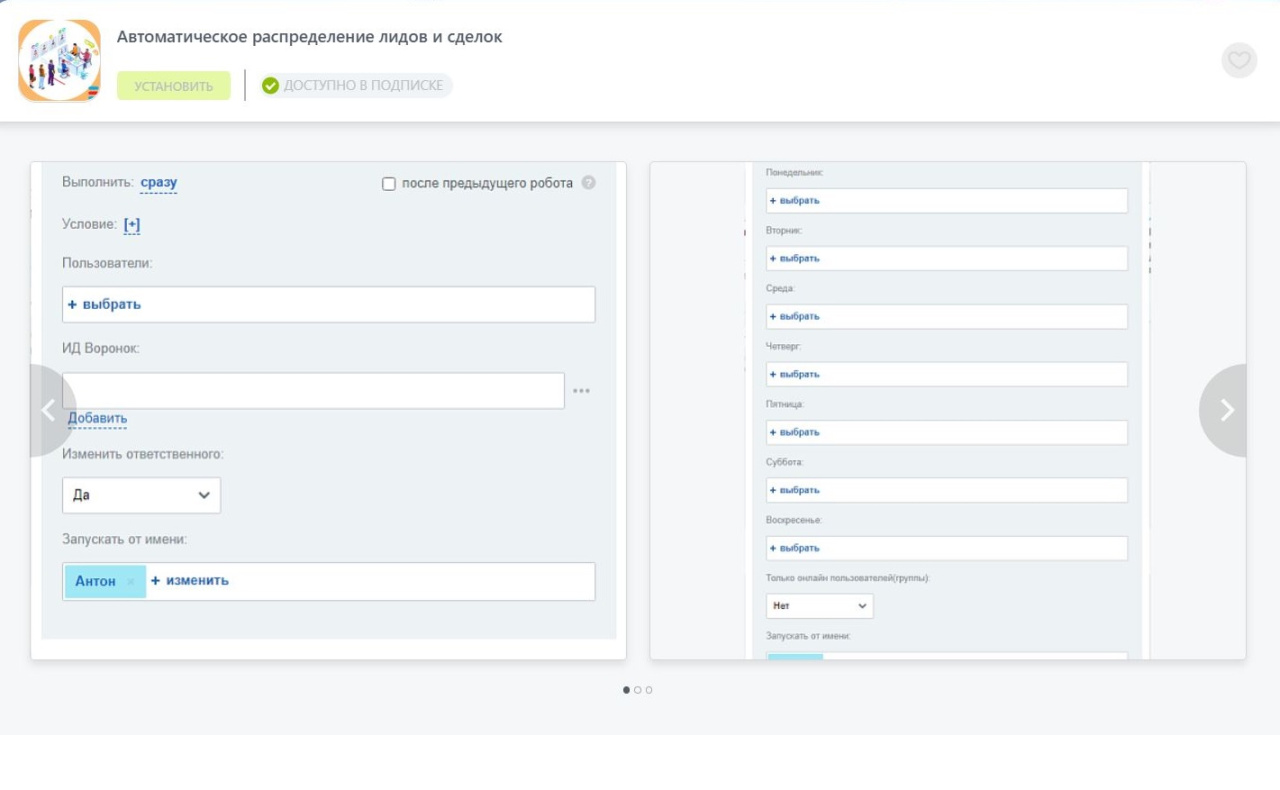The width and height of the screenshot is (1280, 790).
Task: Remove Антон tag with the x icon
Action: 130,581
